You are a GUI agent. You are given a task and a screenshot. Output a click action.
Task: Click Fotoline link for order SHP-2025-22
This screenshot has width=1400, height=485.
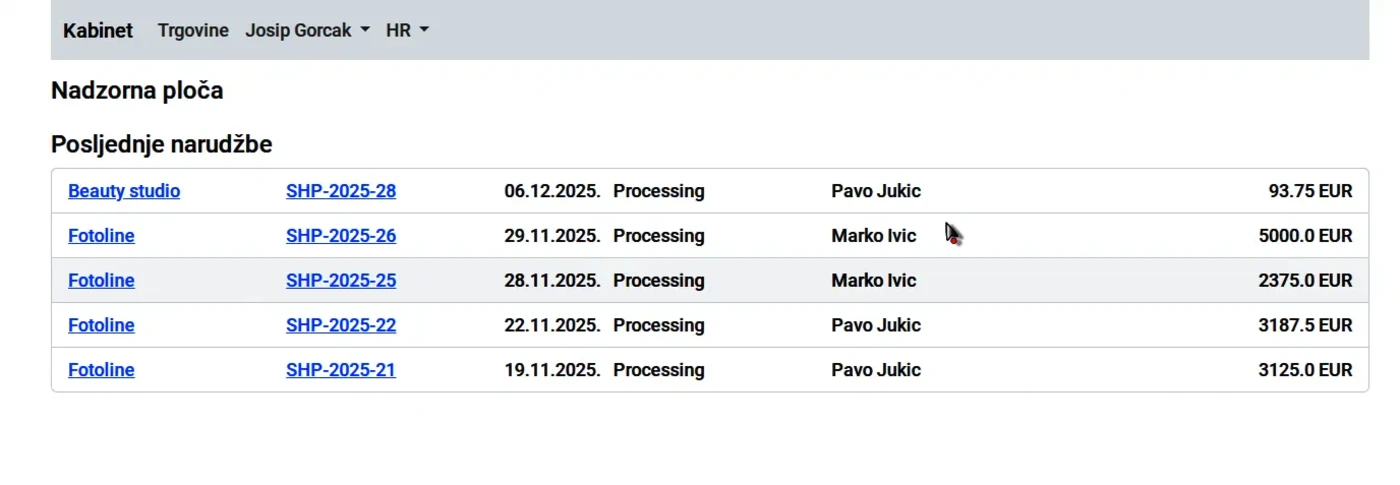click(101, 326)
